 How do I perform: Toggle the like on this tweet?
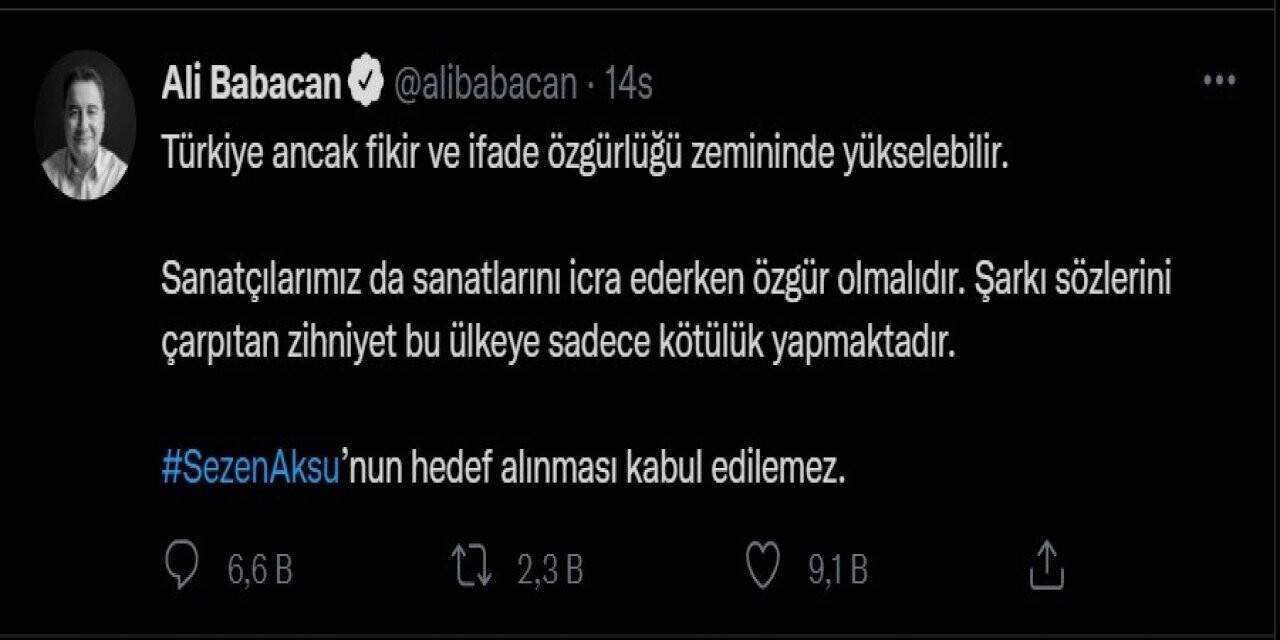coord(764,566)
